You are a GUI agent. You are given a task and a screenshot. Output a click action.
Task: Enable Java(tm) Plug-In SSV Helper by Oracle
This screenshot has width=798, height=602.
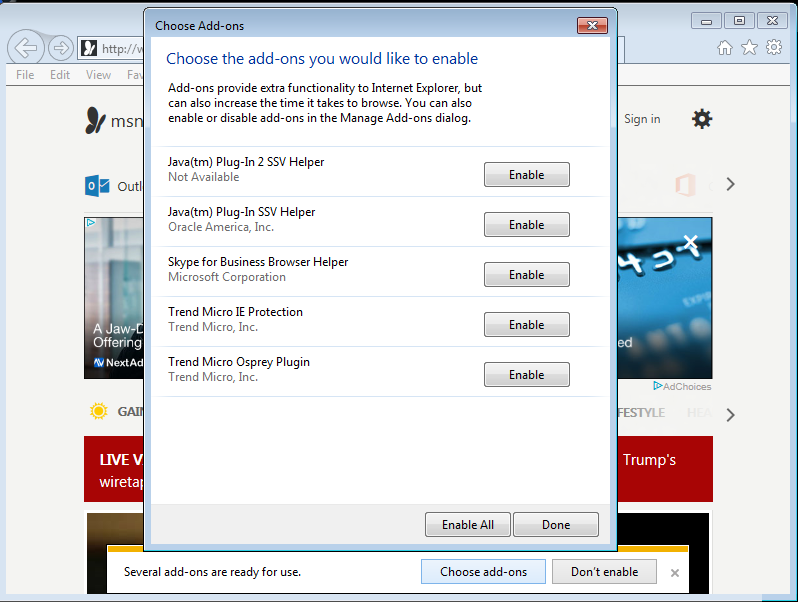pos(527,224)
